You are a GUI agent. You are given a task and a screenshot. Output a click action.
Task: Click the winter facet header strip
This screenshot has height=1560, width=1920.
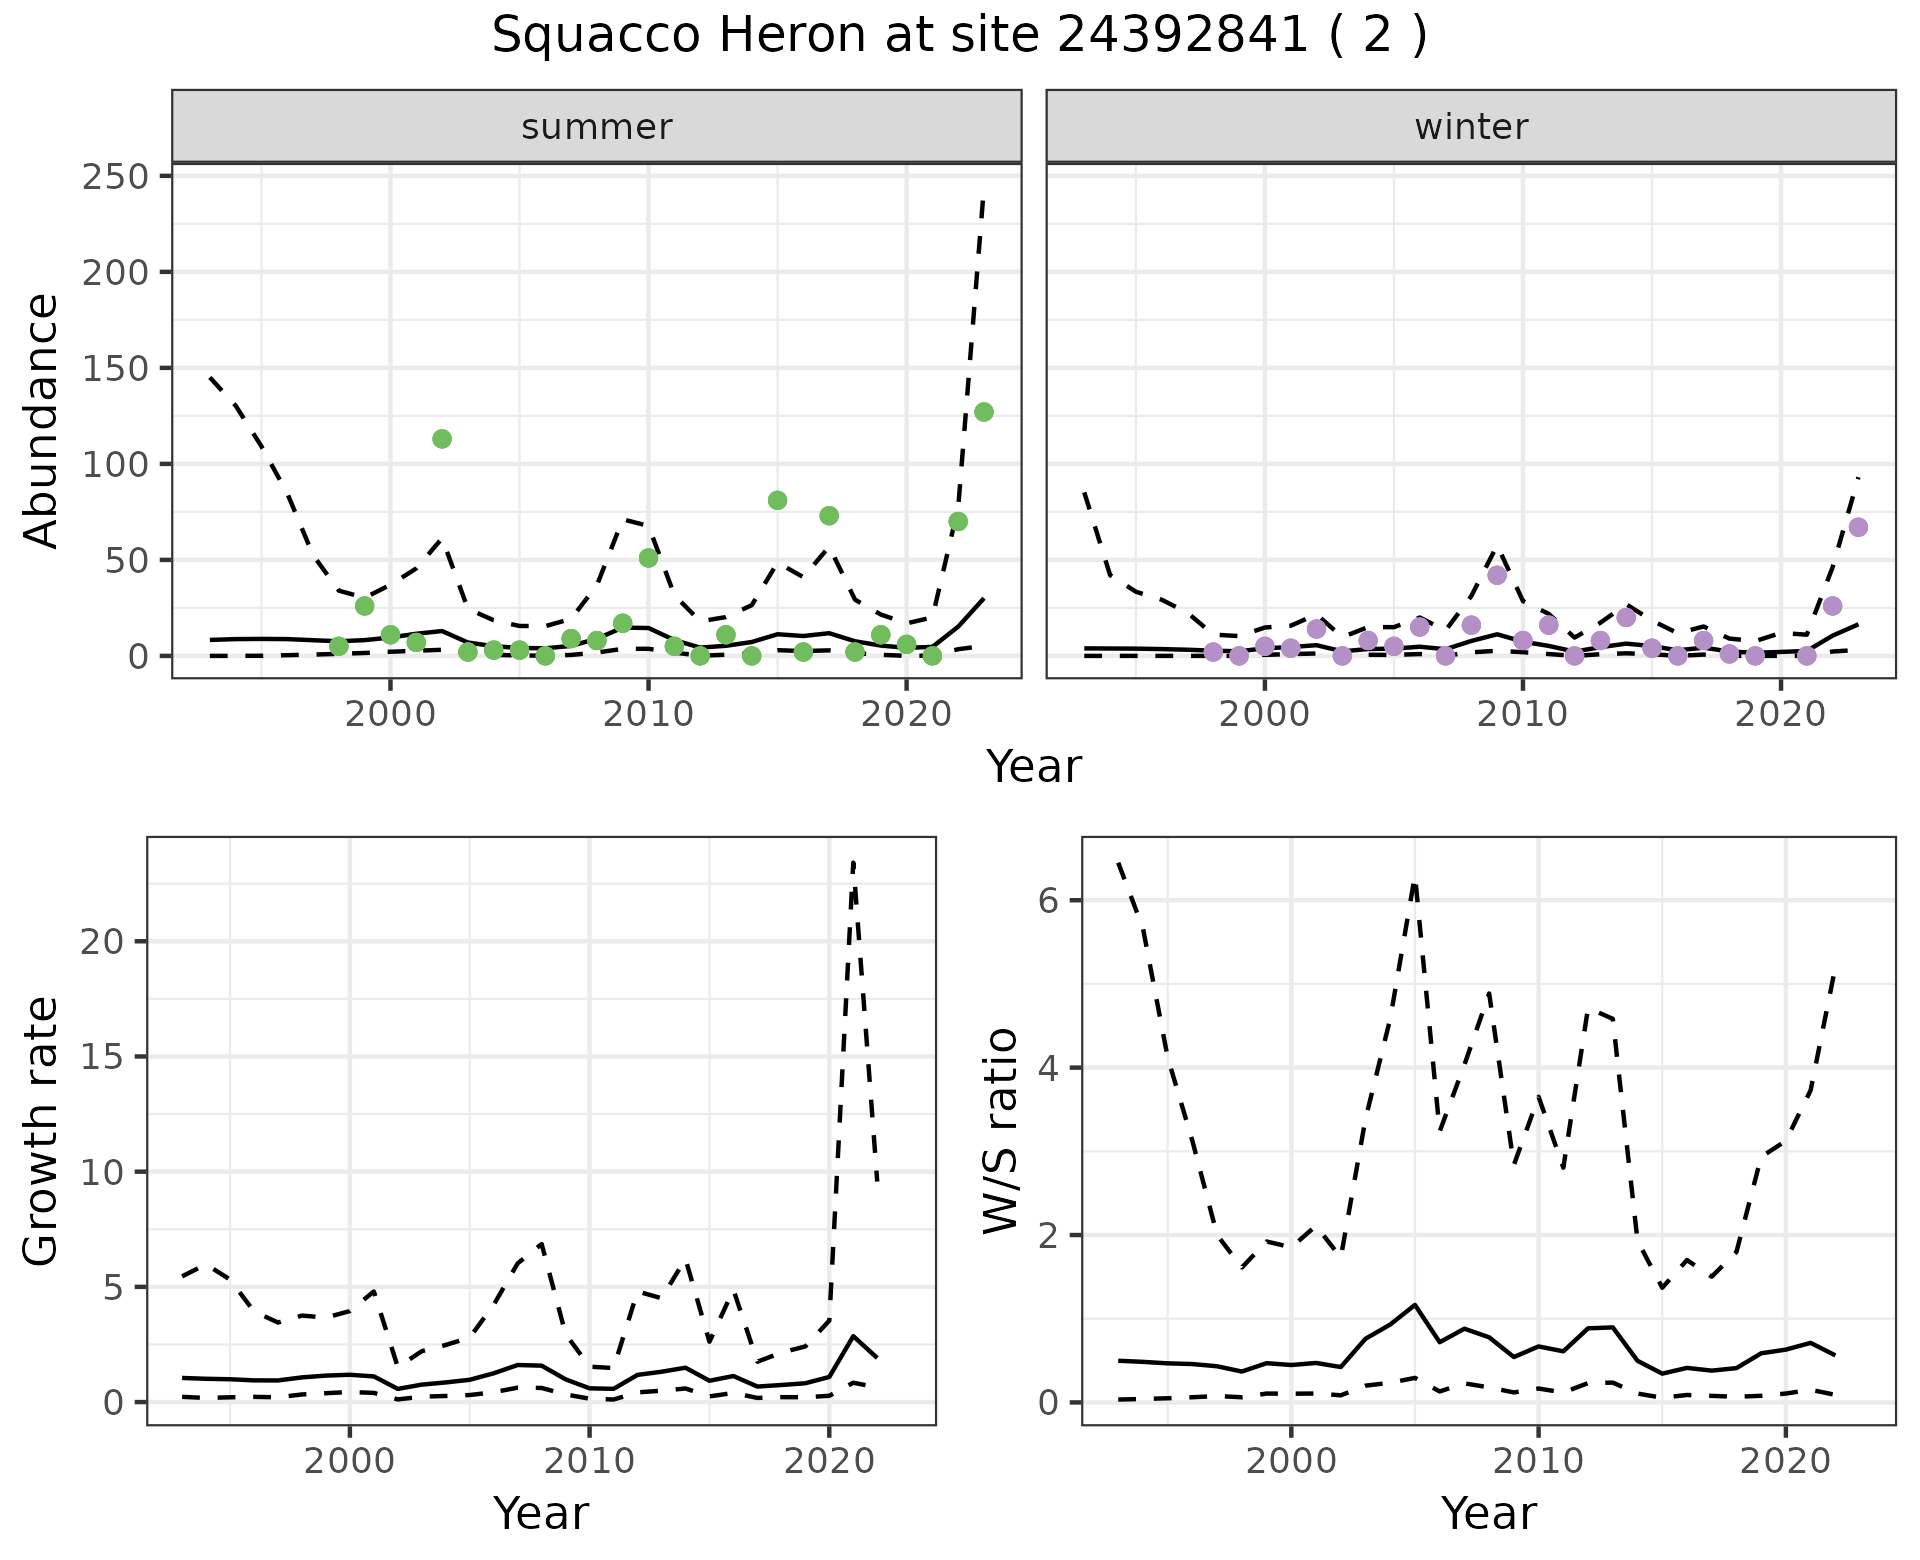coord(1471,127)
